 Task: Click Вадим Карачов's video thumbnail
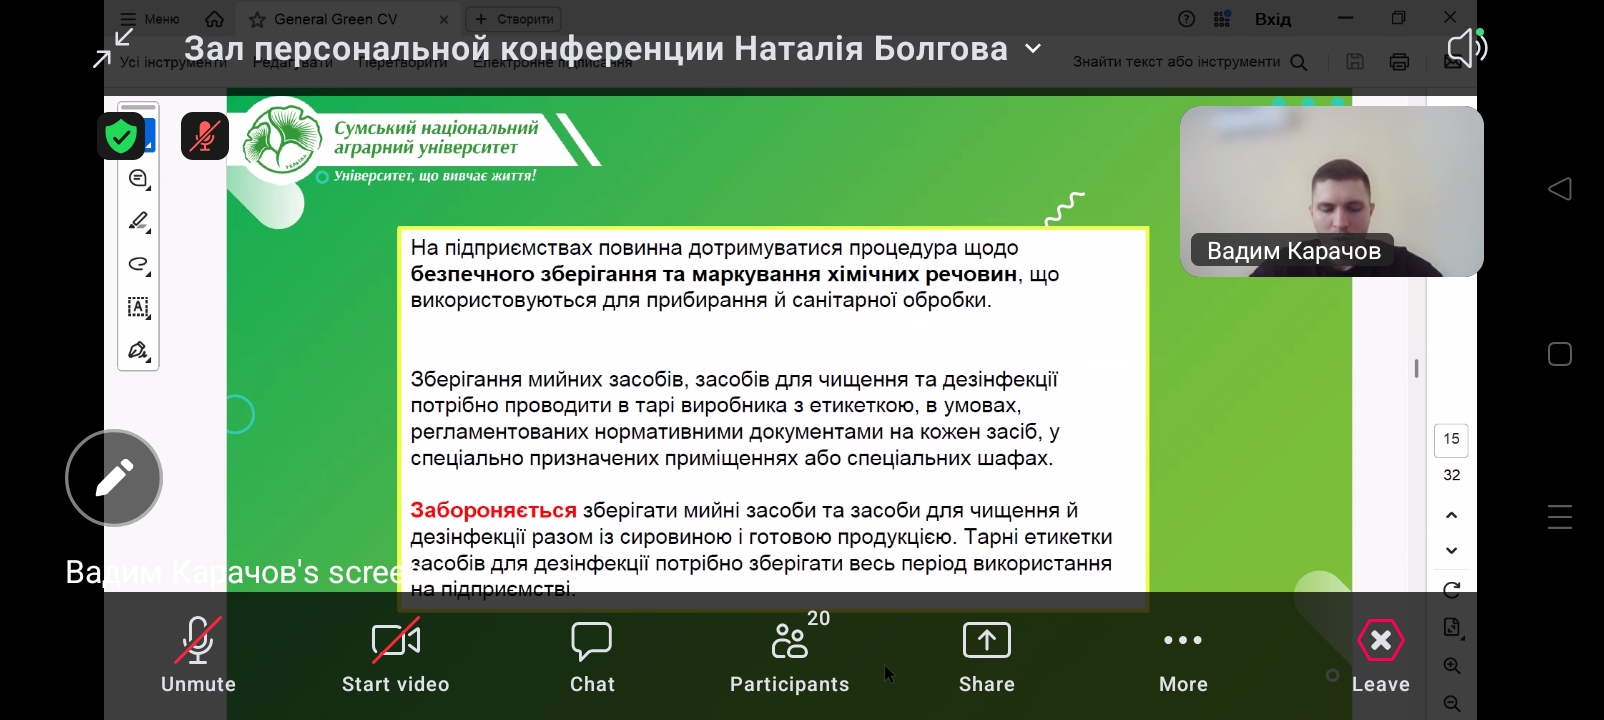(1331, 191)
